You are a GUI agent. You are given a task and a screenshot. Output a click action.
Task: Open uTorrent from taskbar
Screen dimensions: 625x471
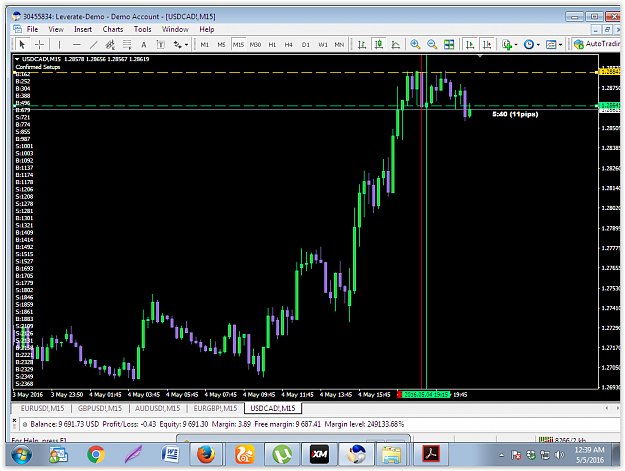282,454
